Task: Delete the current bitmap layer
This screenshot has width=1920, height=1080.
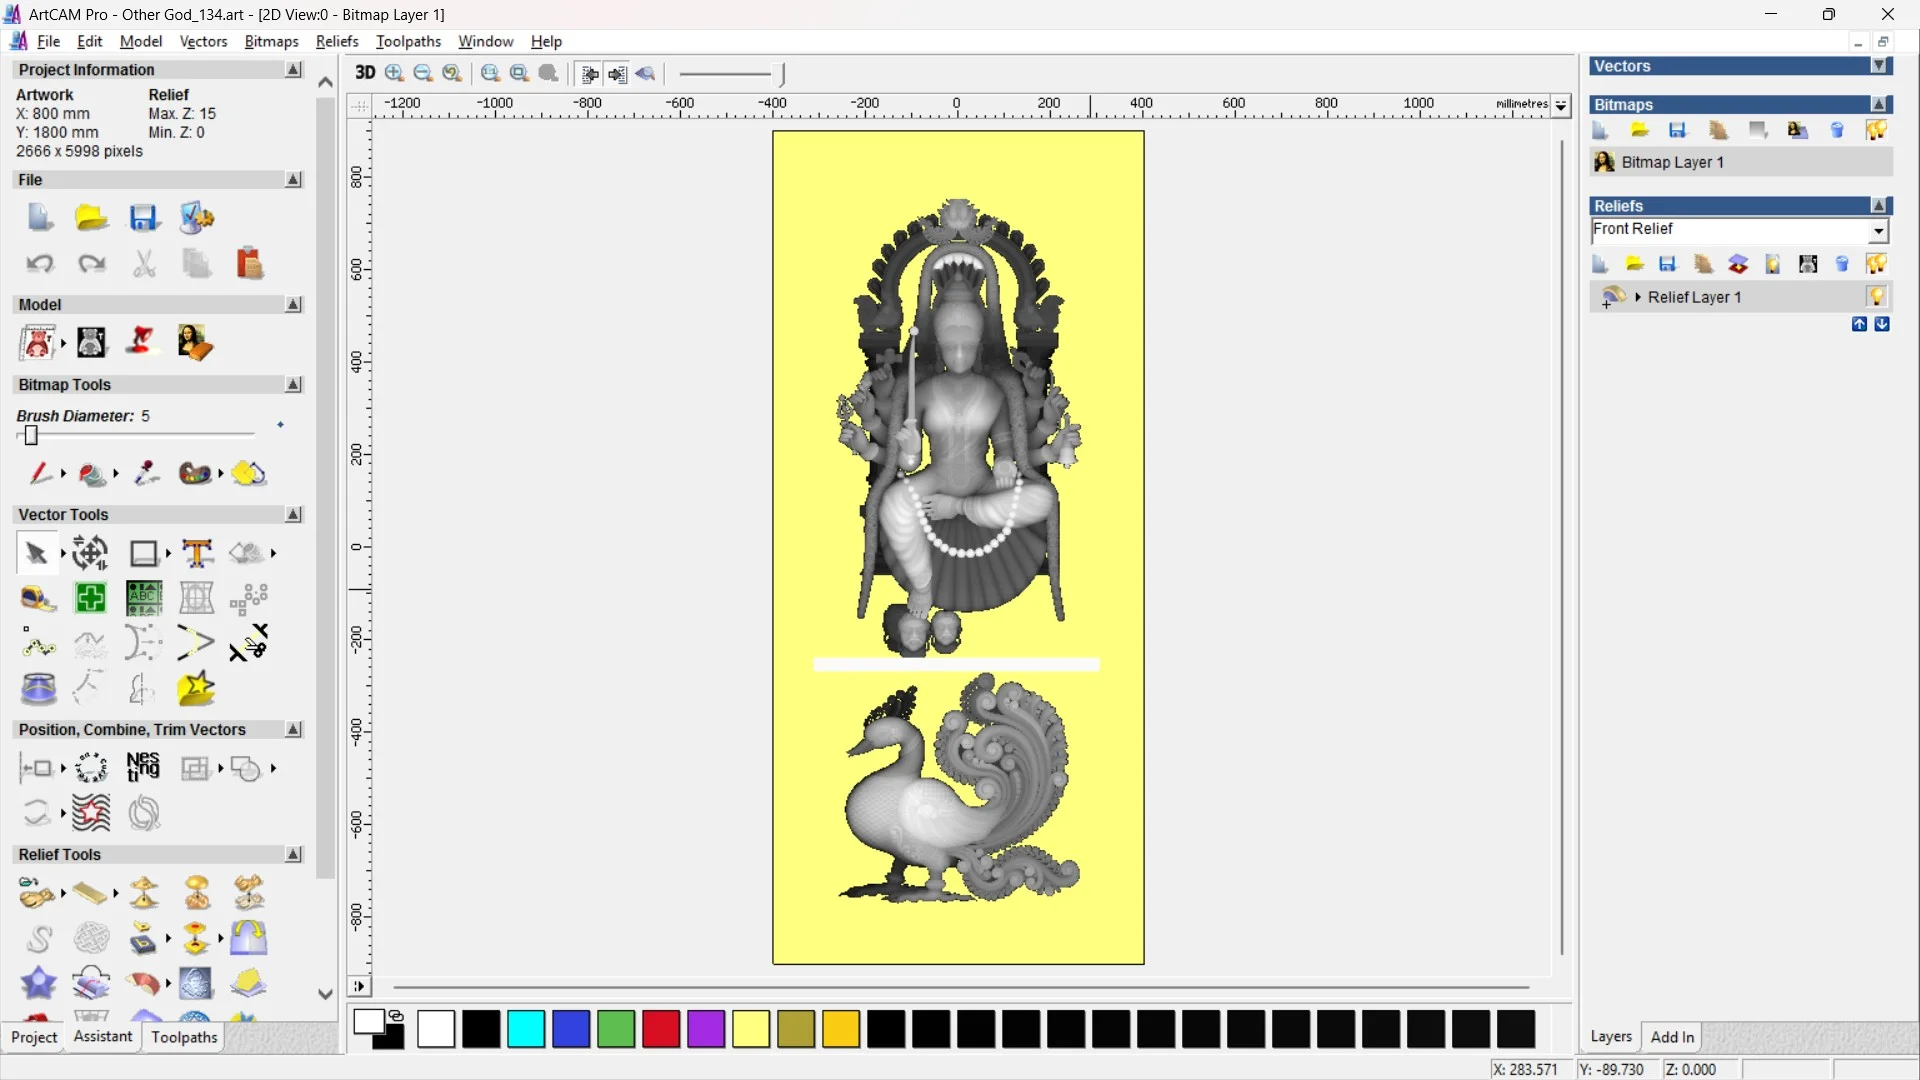Action: [x=1837, y=130]
